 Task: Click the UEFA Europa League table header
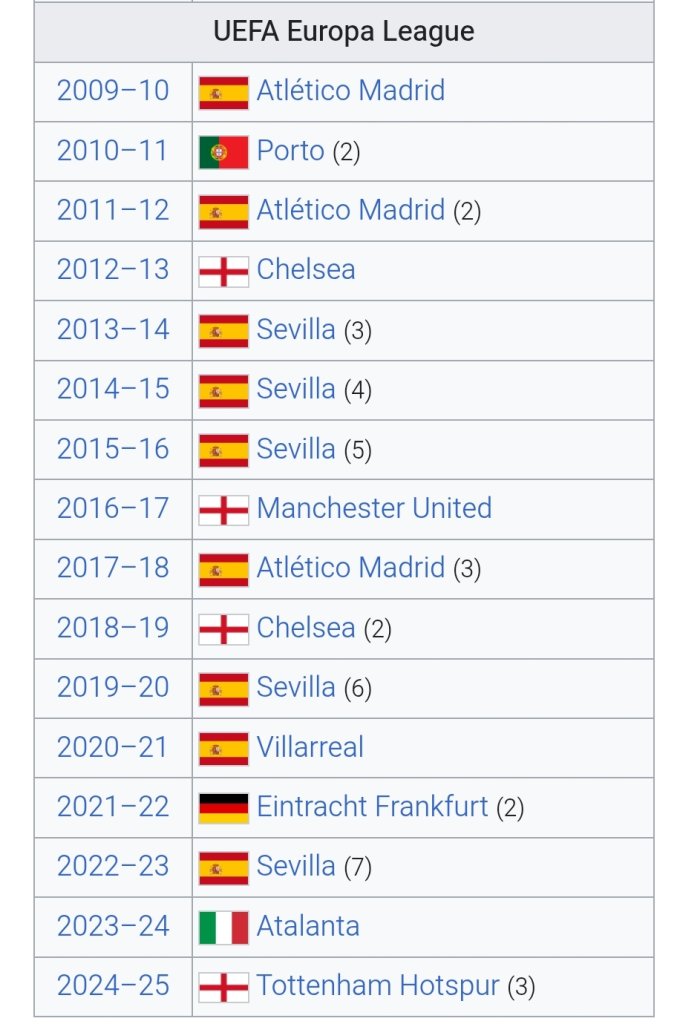pos(344,31)
